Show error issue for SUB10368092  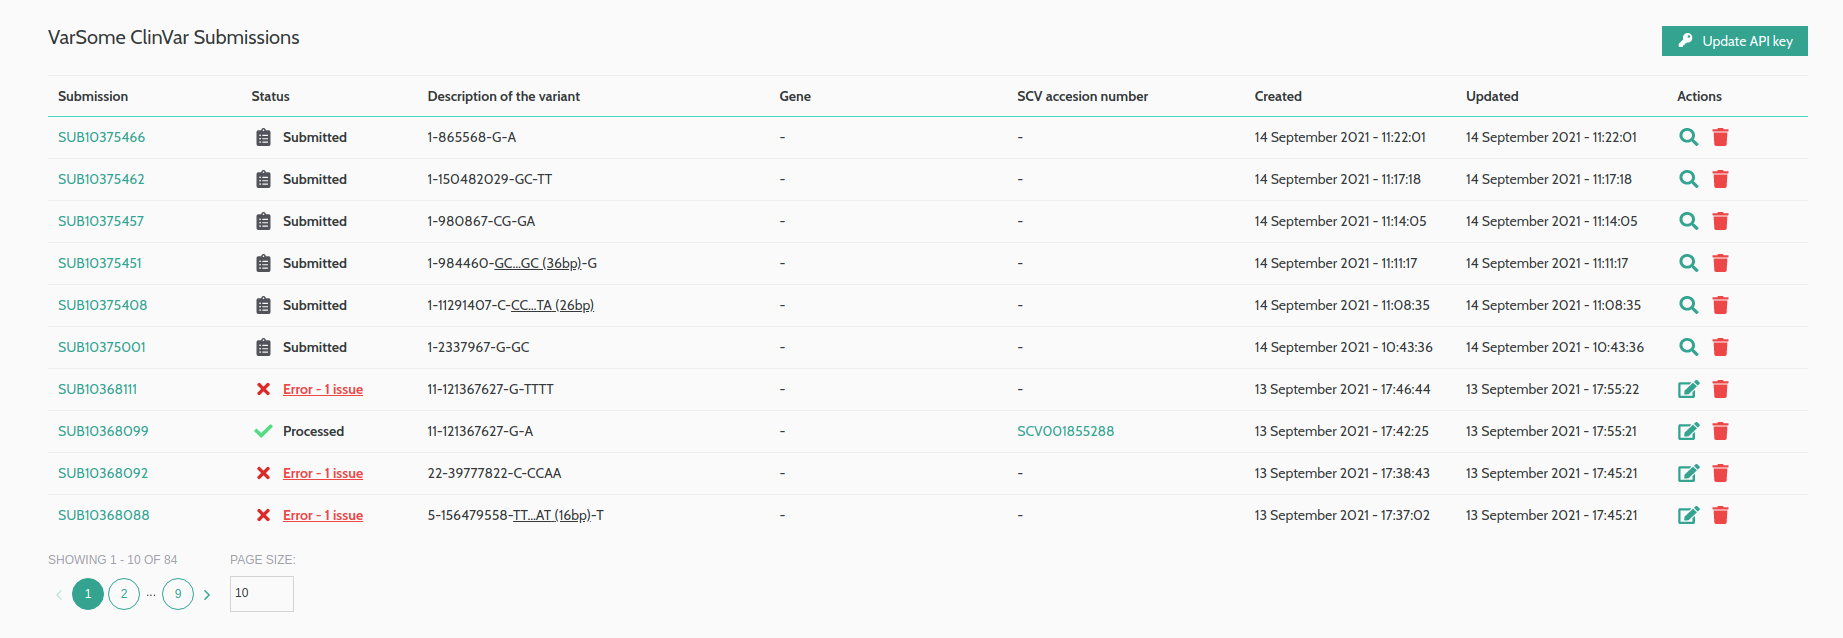[x=323, y=473]
